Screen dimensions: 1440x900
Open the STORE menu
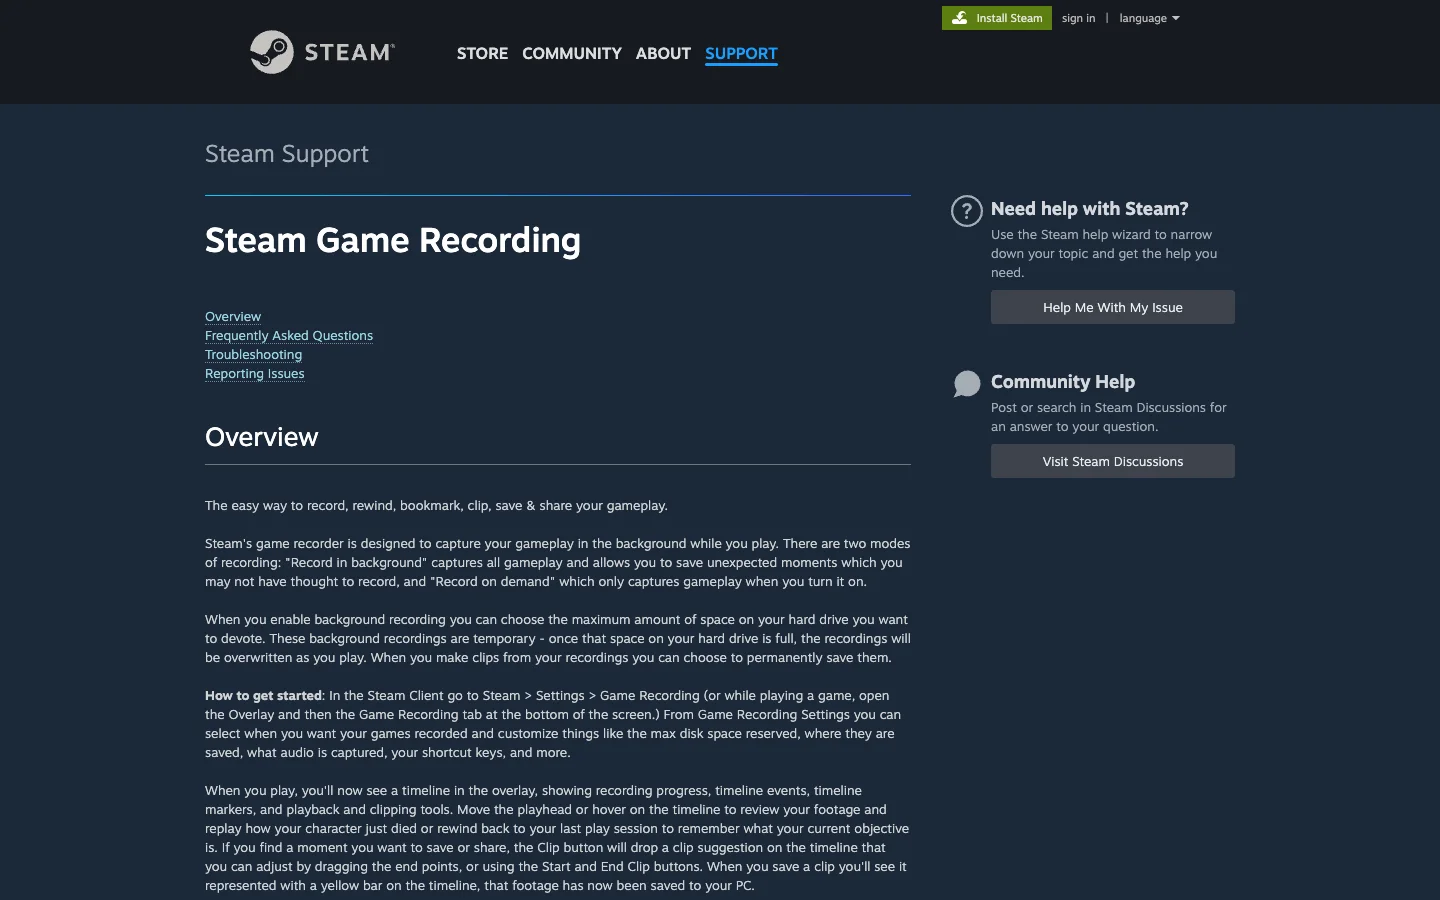click(482, 53)
